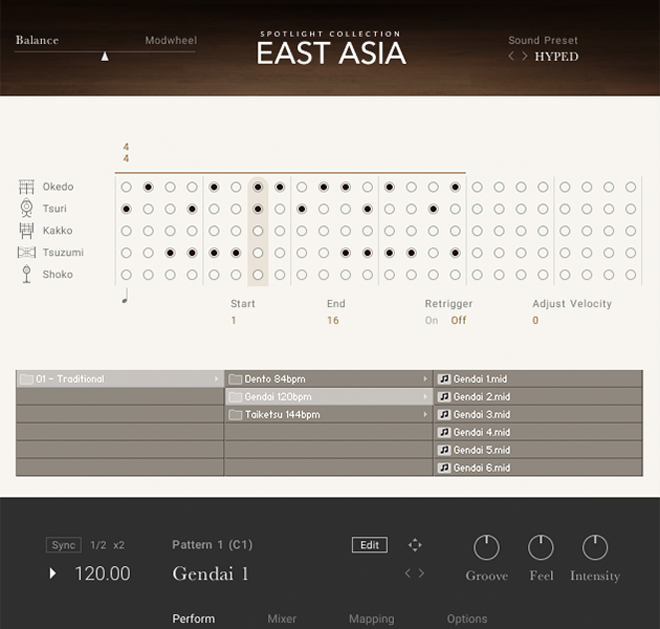Viewport: 660px width, 629px height.
Task: Enable Kakko step 1
Action: pyautogui.click(x=126, y=231)
